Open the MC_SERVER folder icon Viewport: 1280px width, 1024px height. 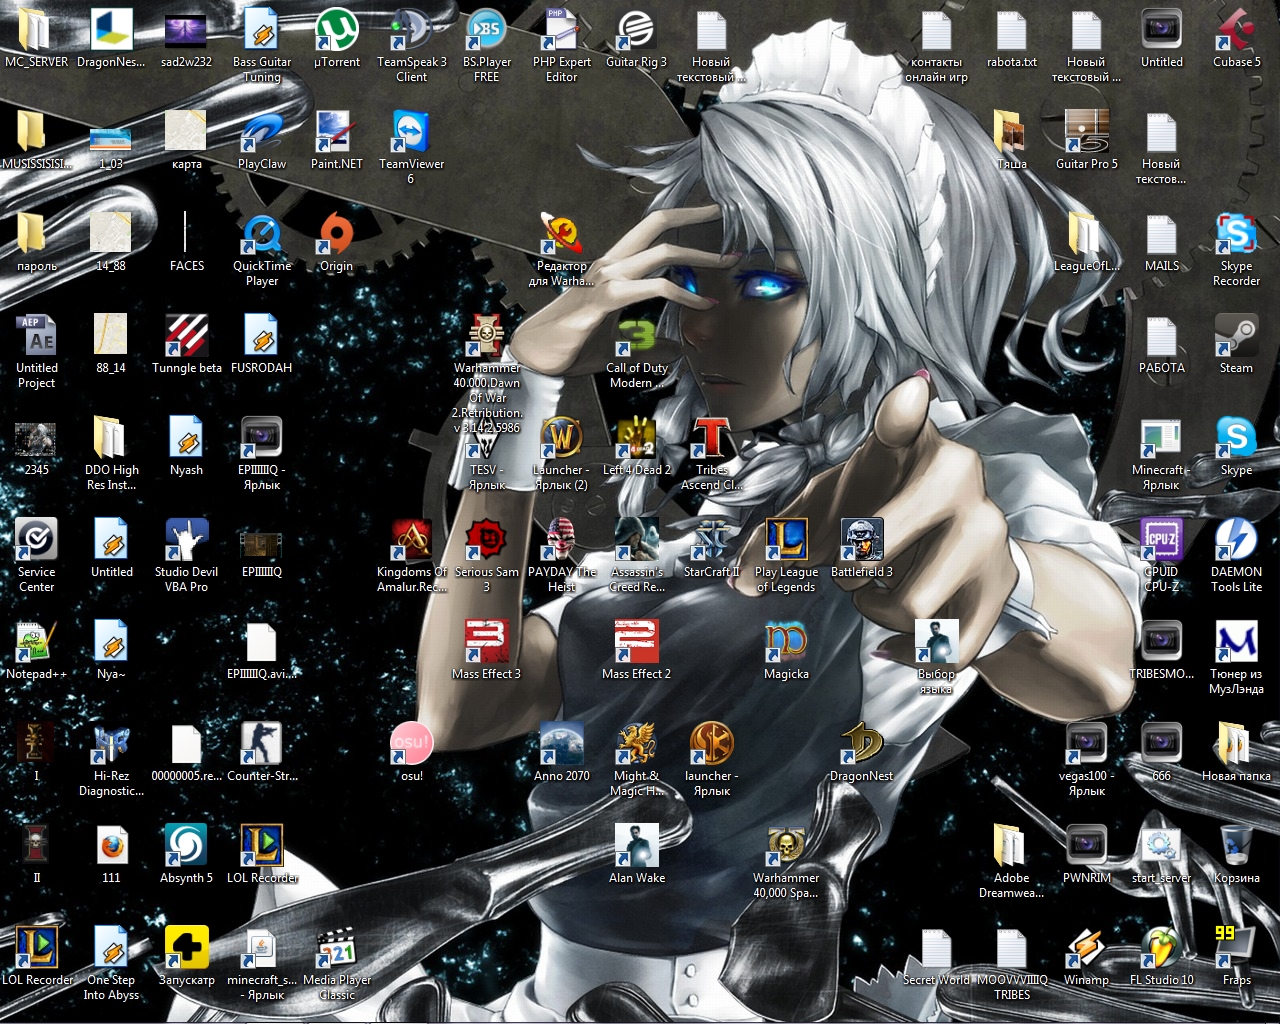point(37,30)
